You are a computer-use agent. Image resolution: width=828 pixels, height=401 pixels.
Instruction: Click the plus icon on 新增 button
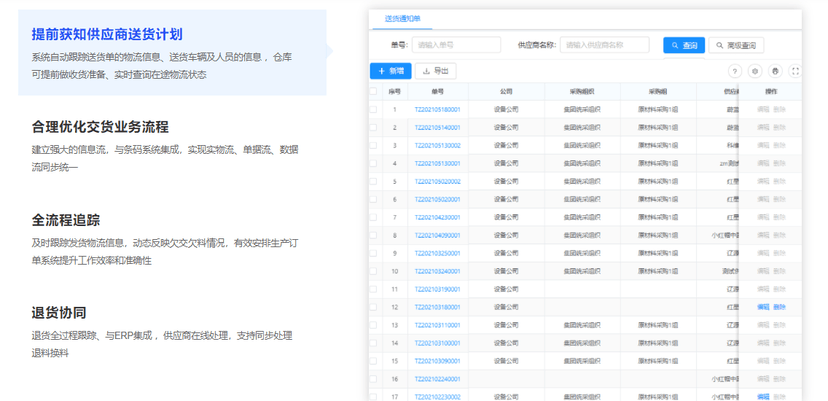click(381, 71)
